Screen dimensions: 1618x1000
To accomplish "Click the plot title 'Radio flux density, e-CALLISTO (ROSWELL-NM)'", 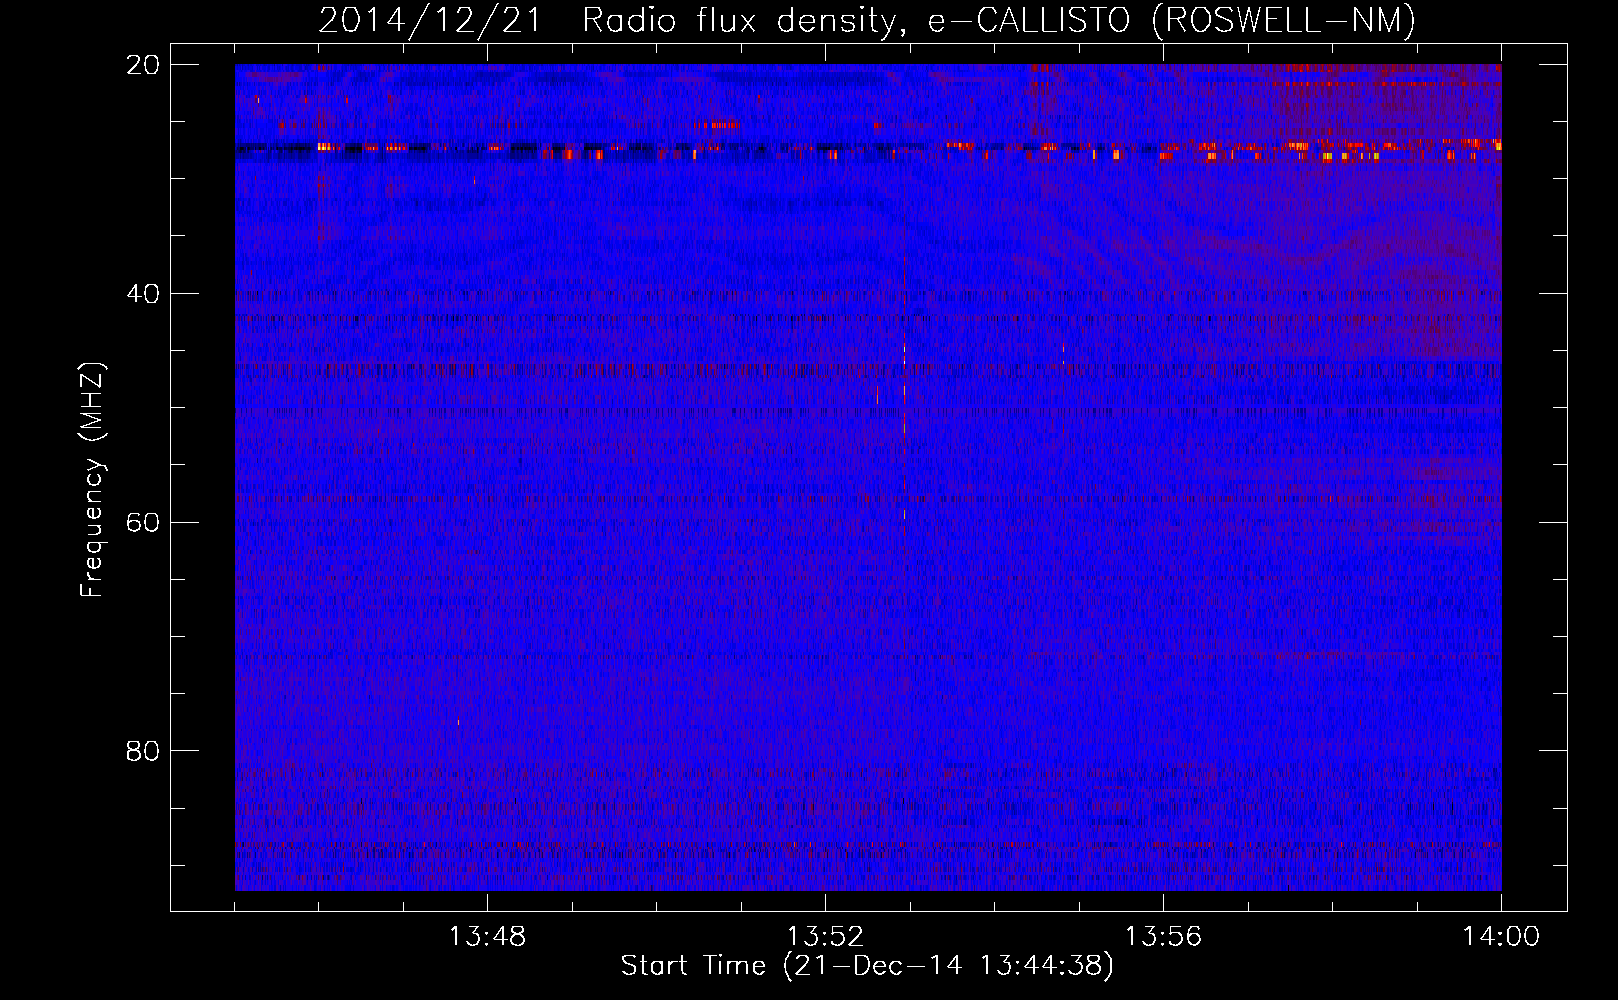I will click(x=999, y=20).
